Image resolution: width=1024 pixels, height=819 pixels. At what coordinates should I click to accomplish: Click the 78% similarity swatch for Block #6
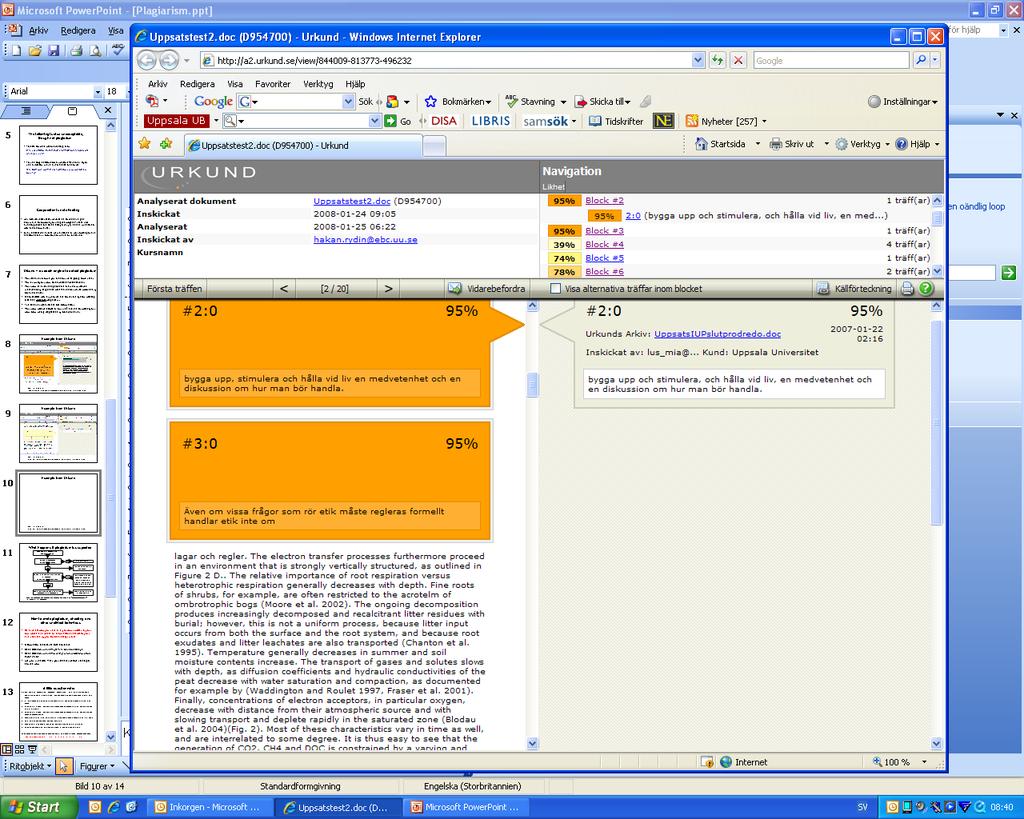coord(564,272)
